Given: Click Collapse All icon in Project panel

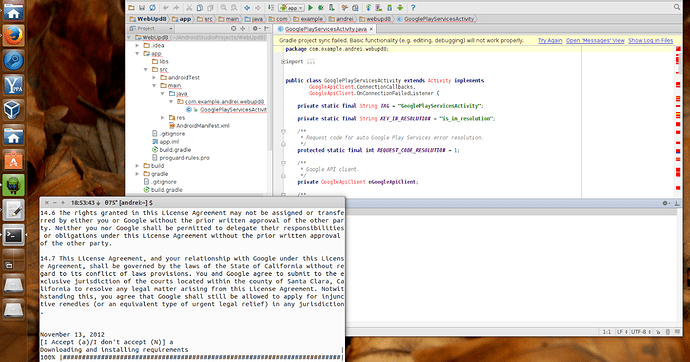Looking at the screenshot, I should [x=243, y=28].
